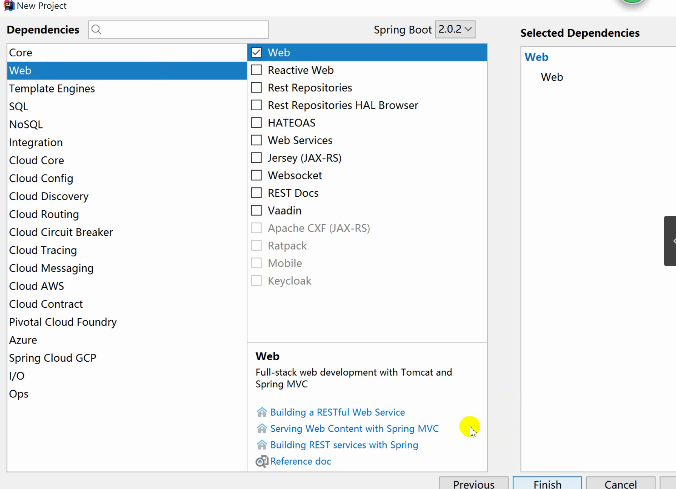Open the Cloud Tracing category
Image resolution: width=676 pixels, height=489 pixels.
click(x=127, y=250)
